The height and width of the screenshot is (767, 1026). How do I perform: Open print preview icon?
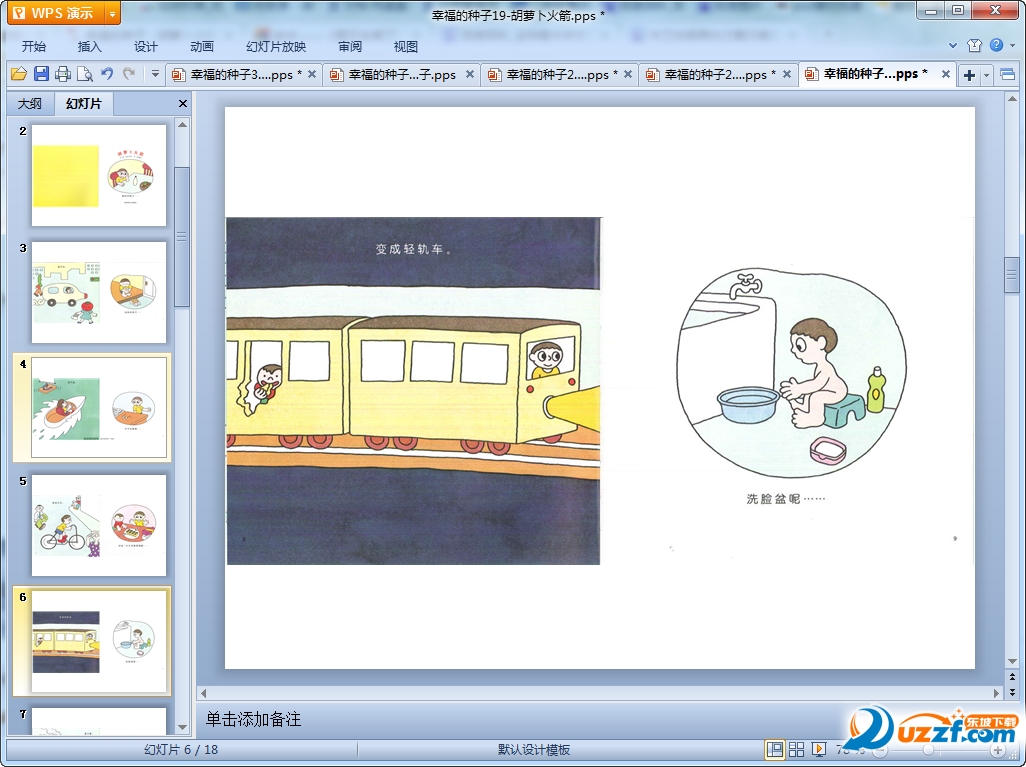pos(84,74)
